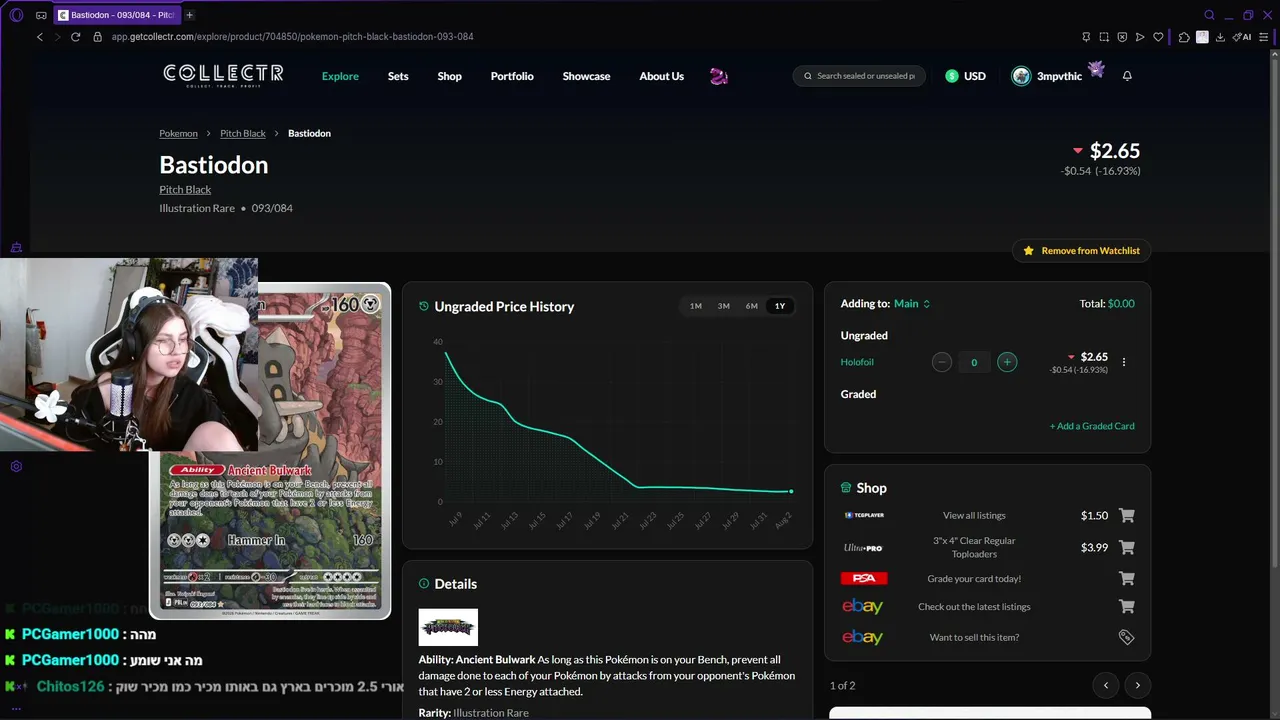Click the send/flow arrow icon

click(x=1140, y=37)
